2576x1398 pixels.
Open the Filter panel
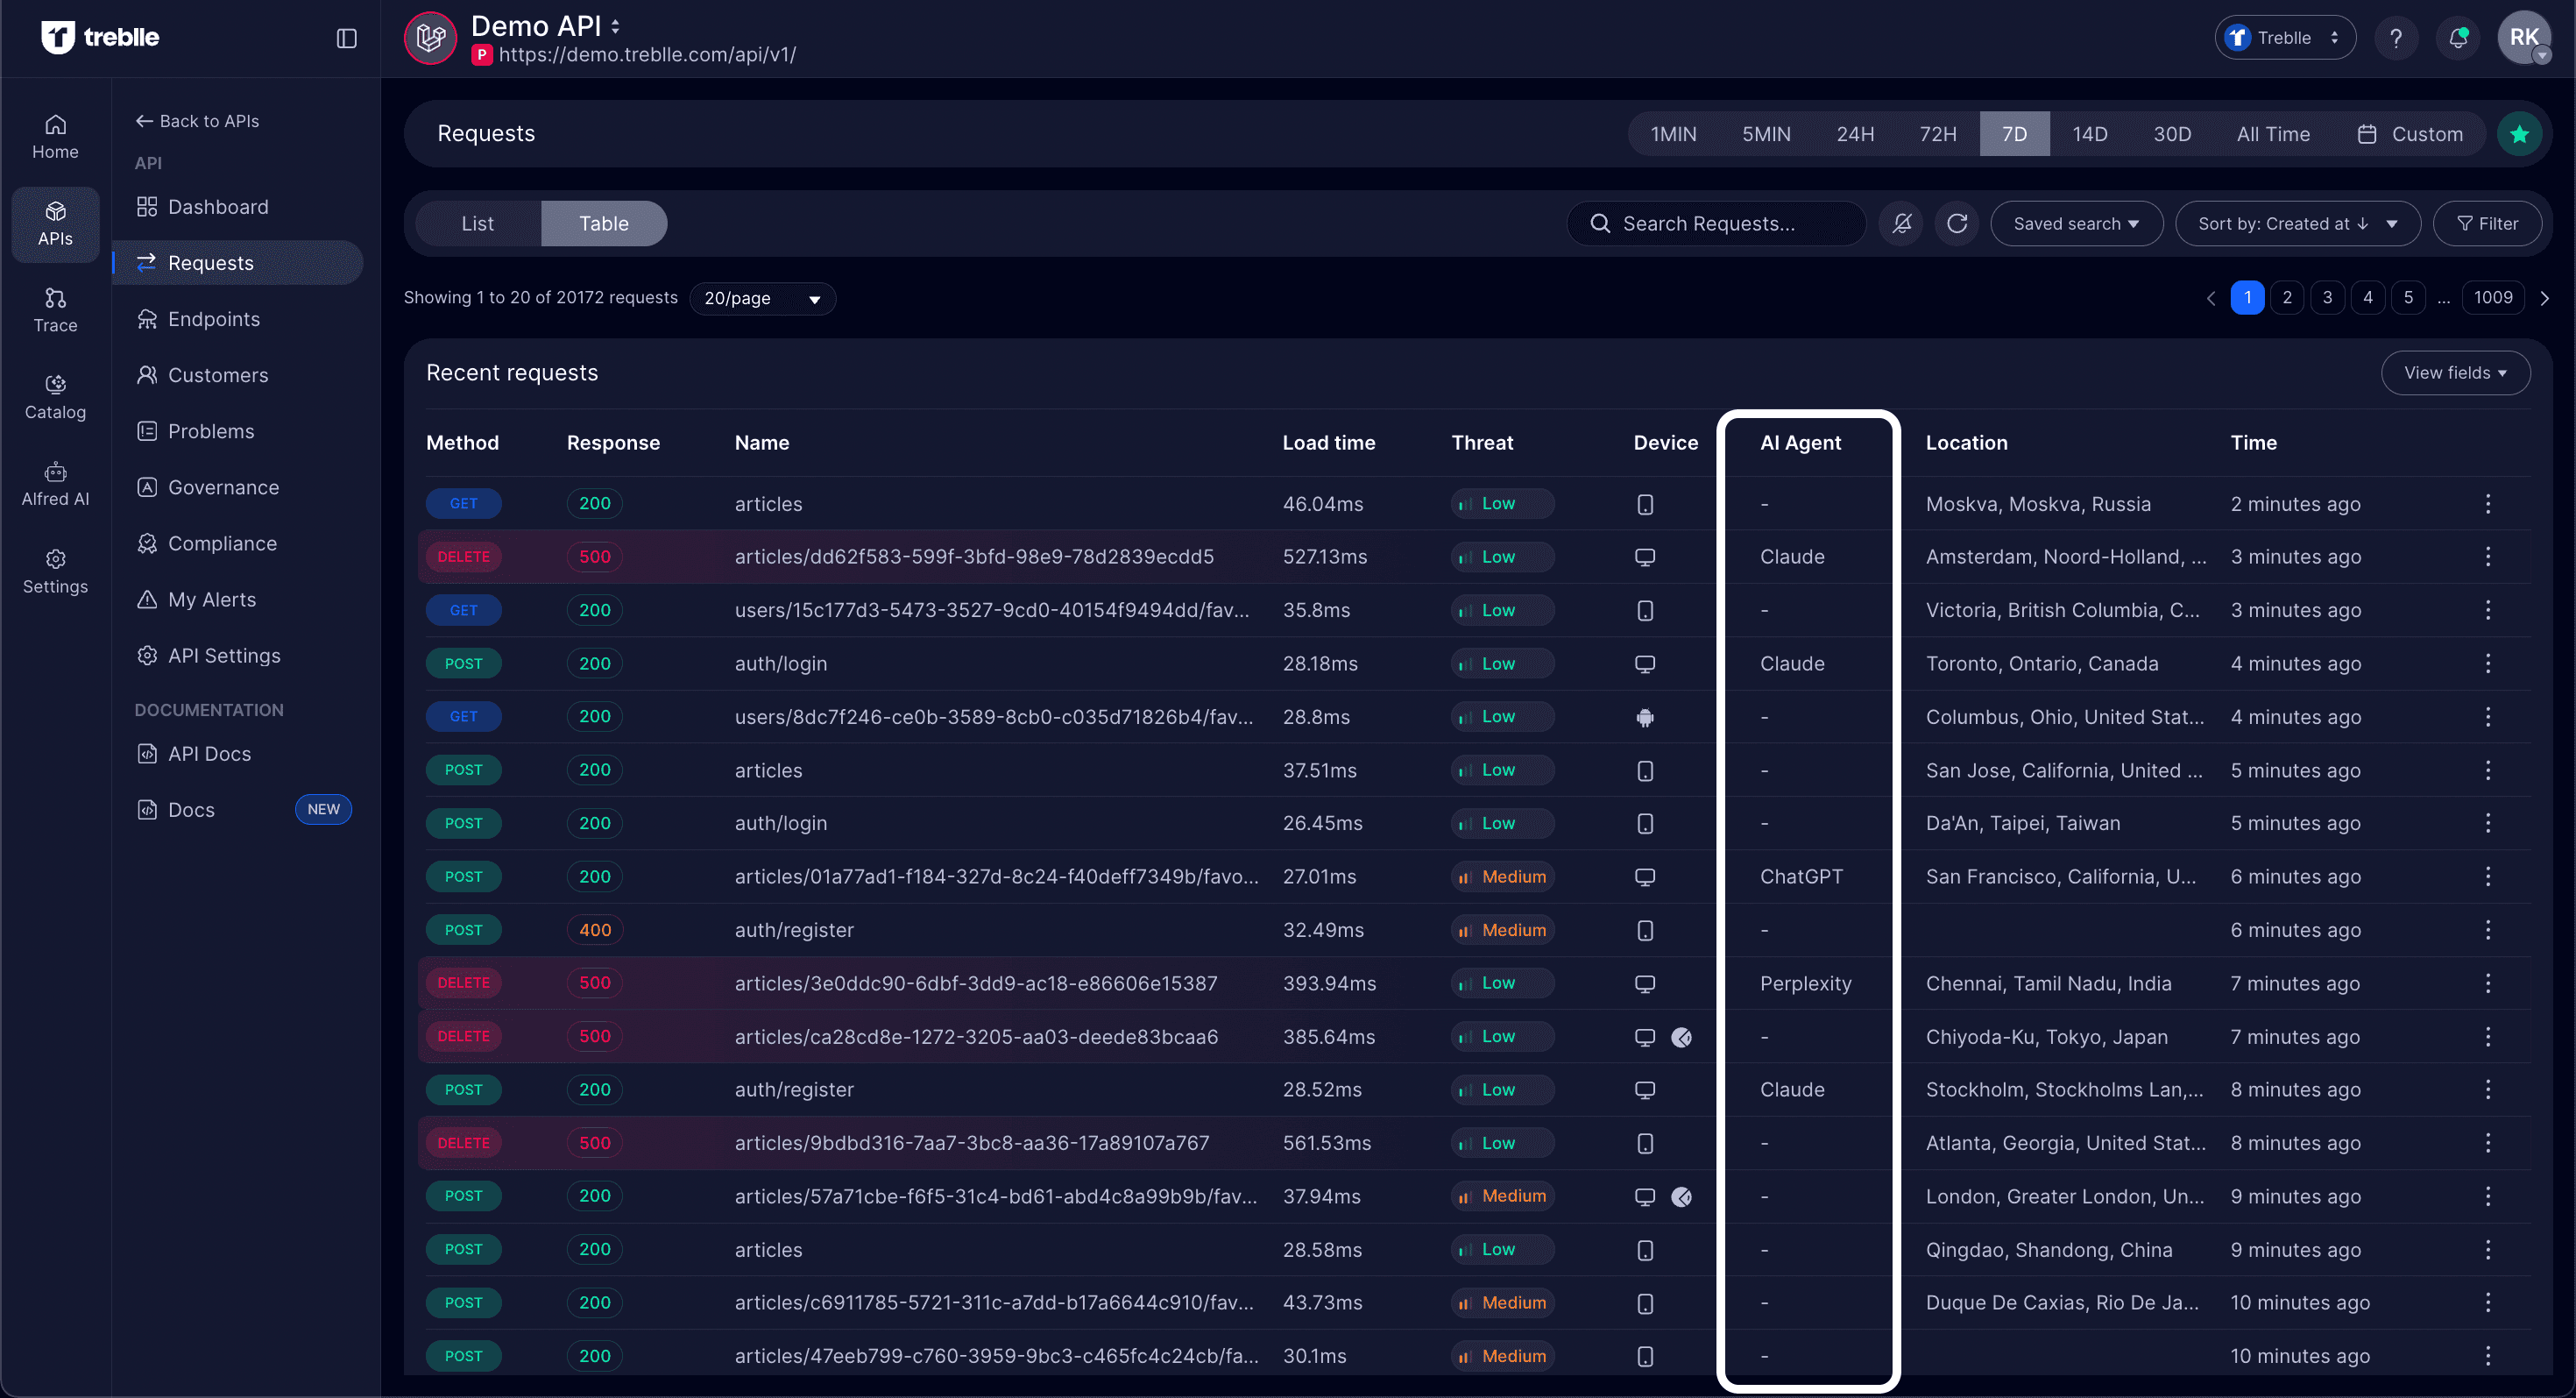coord(2487,223)
